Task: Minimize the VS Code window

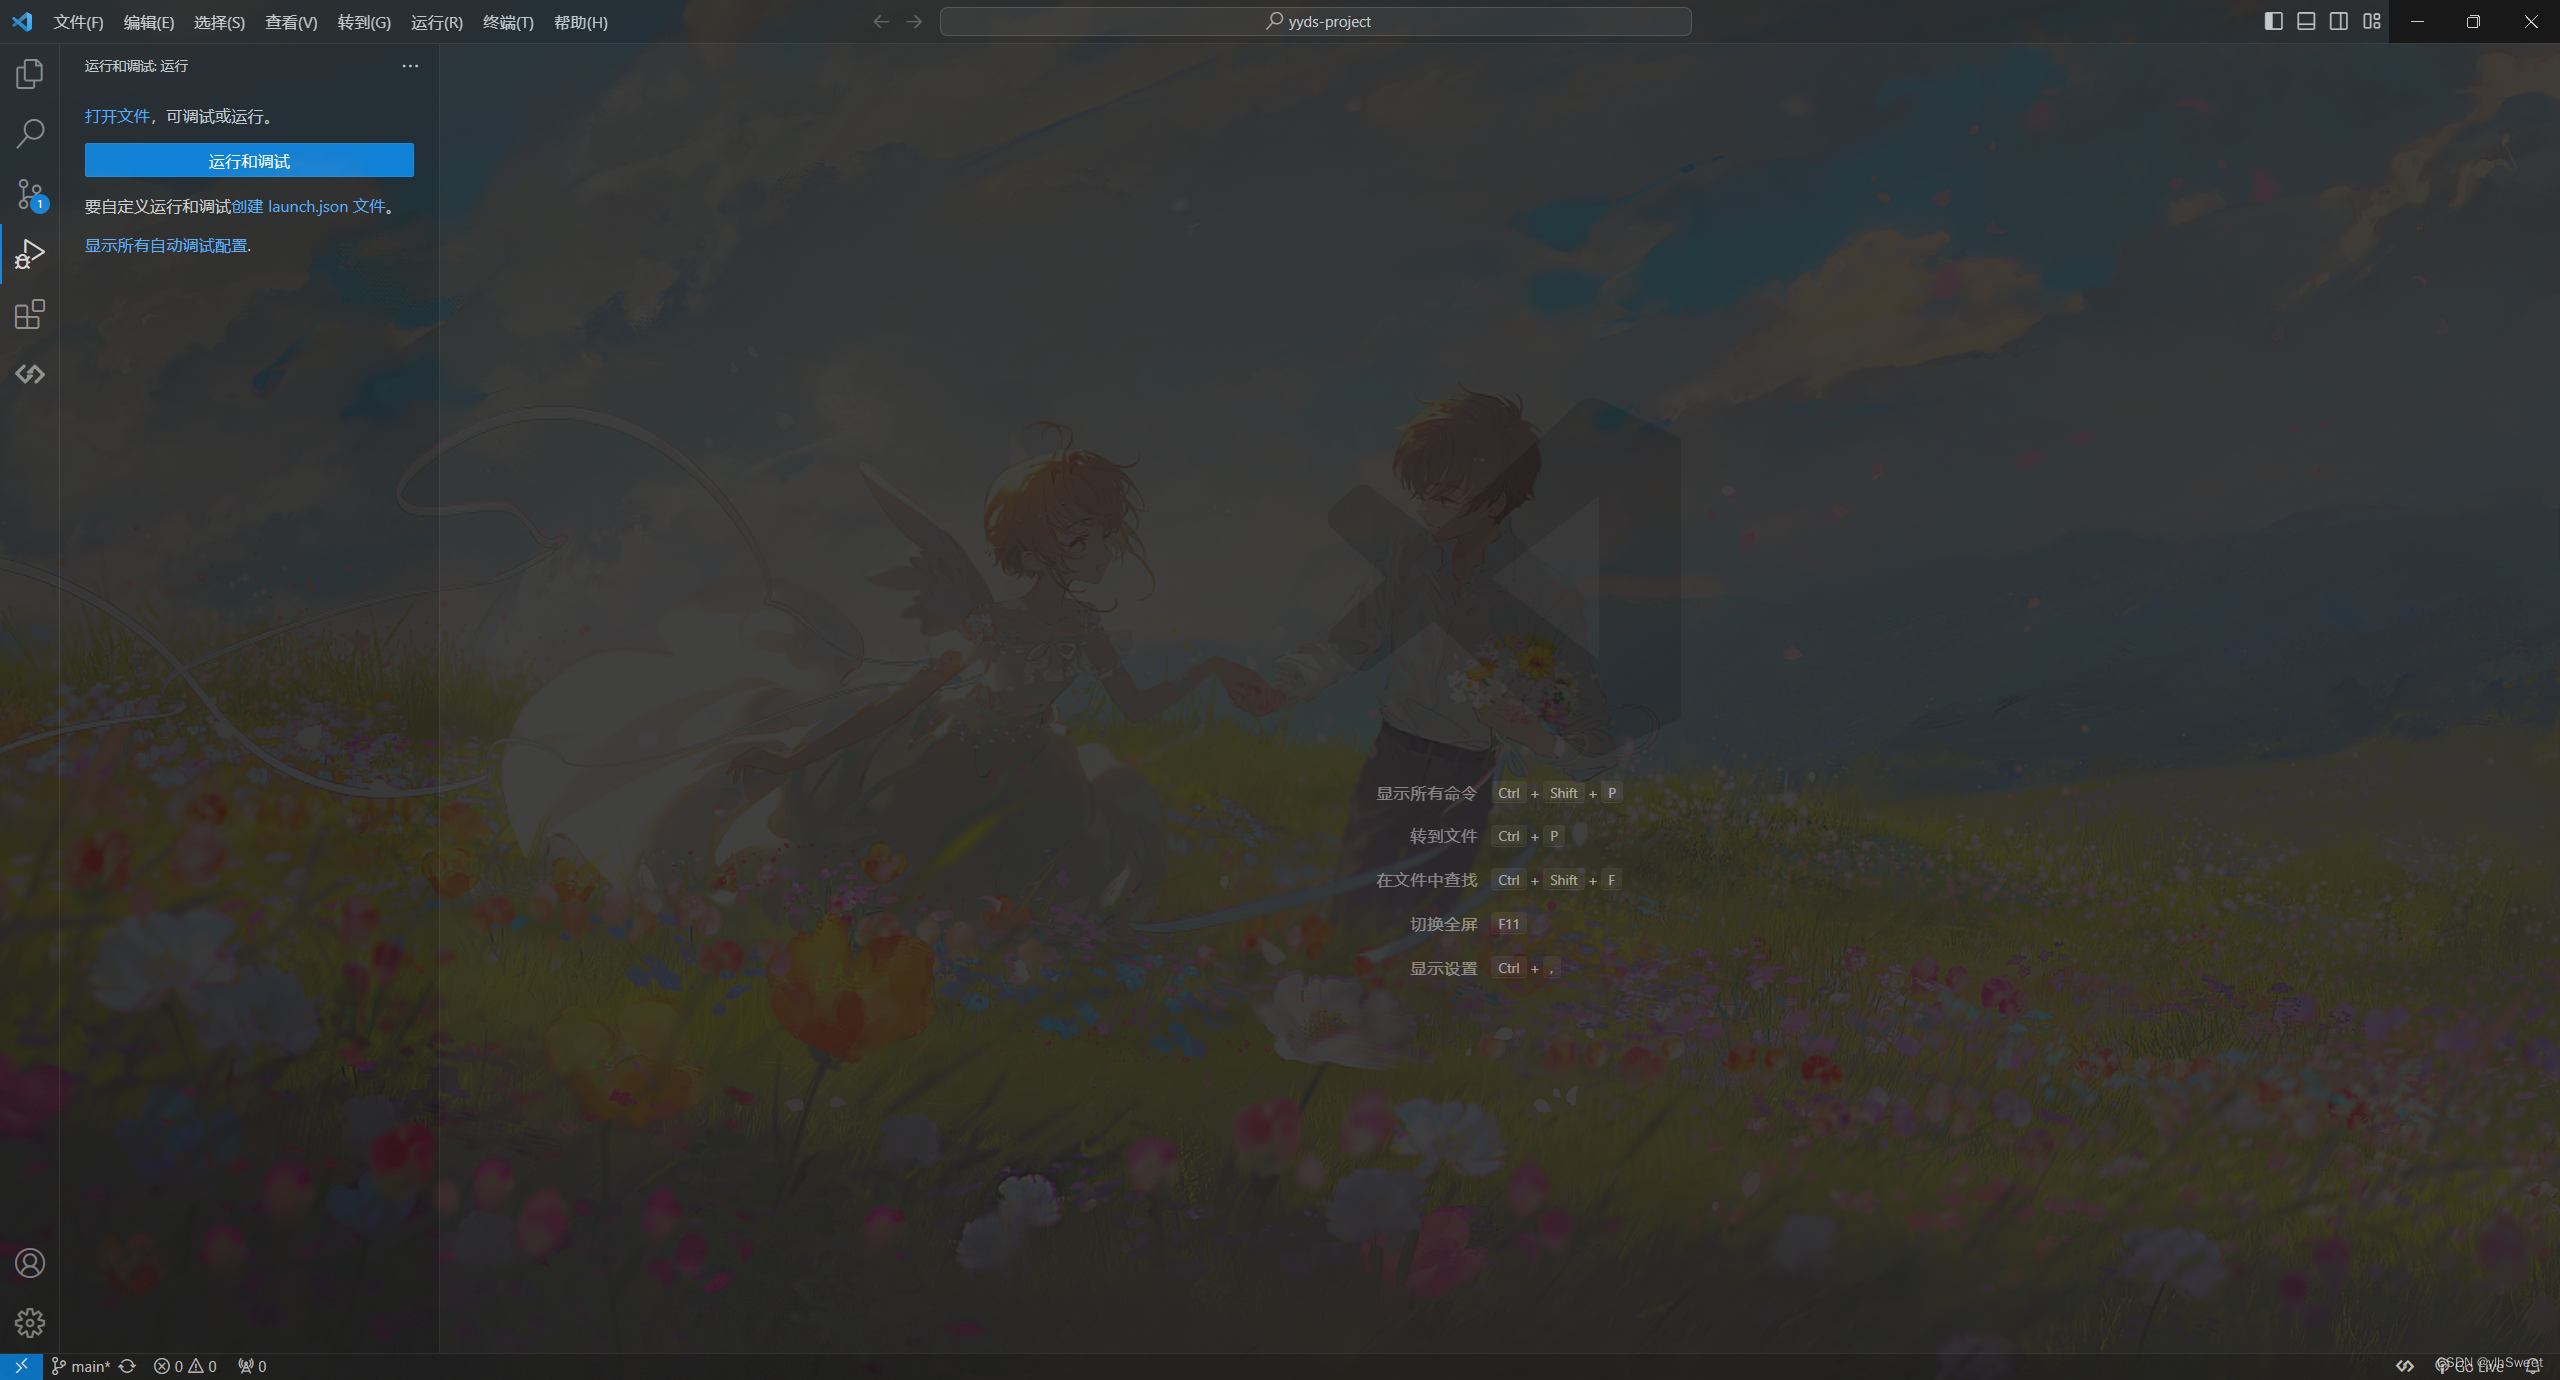Action: pos(2417,21)
